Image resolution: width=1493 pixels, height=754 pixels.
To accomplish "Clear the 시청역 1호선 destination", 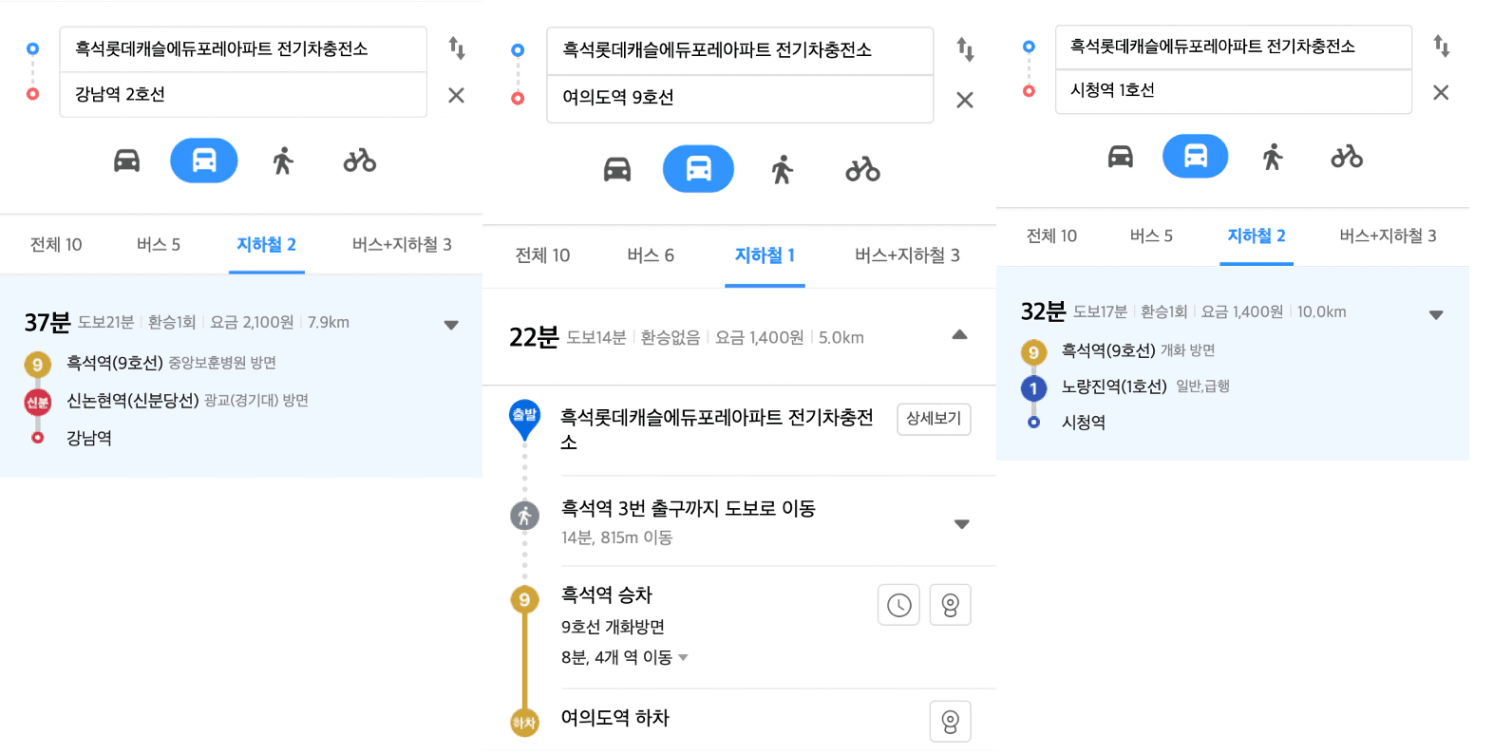I will (x=1441, y=93).
